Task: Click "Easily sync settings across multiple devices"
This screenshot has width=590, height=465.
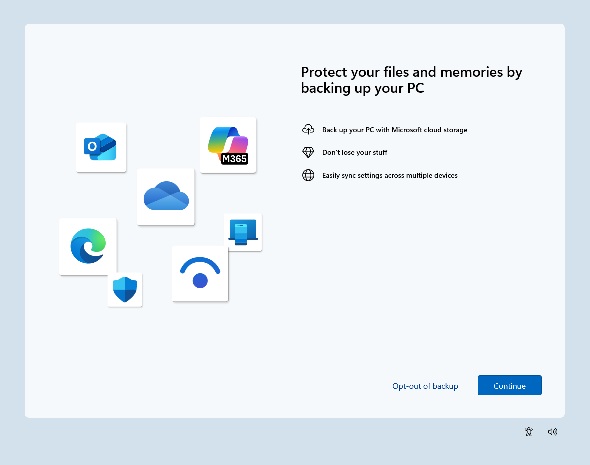Action: coord(390,175)
